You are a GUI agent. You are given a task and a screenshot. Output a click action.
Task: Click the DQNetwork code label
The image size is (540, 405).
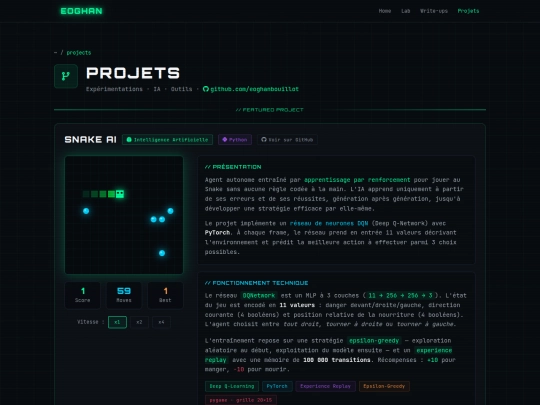tap(259, 295)
